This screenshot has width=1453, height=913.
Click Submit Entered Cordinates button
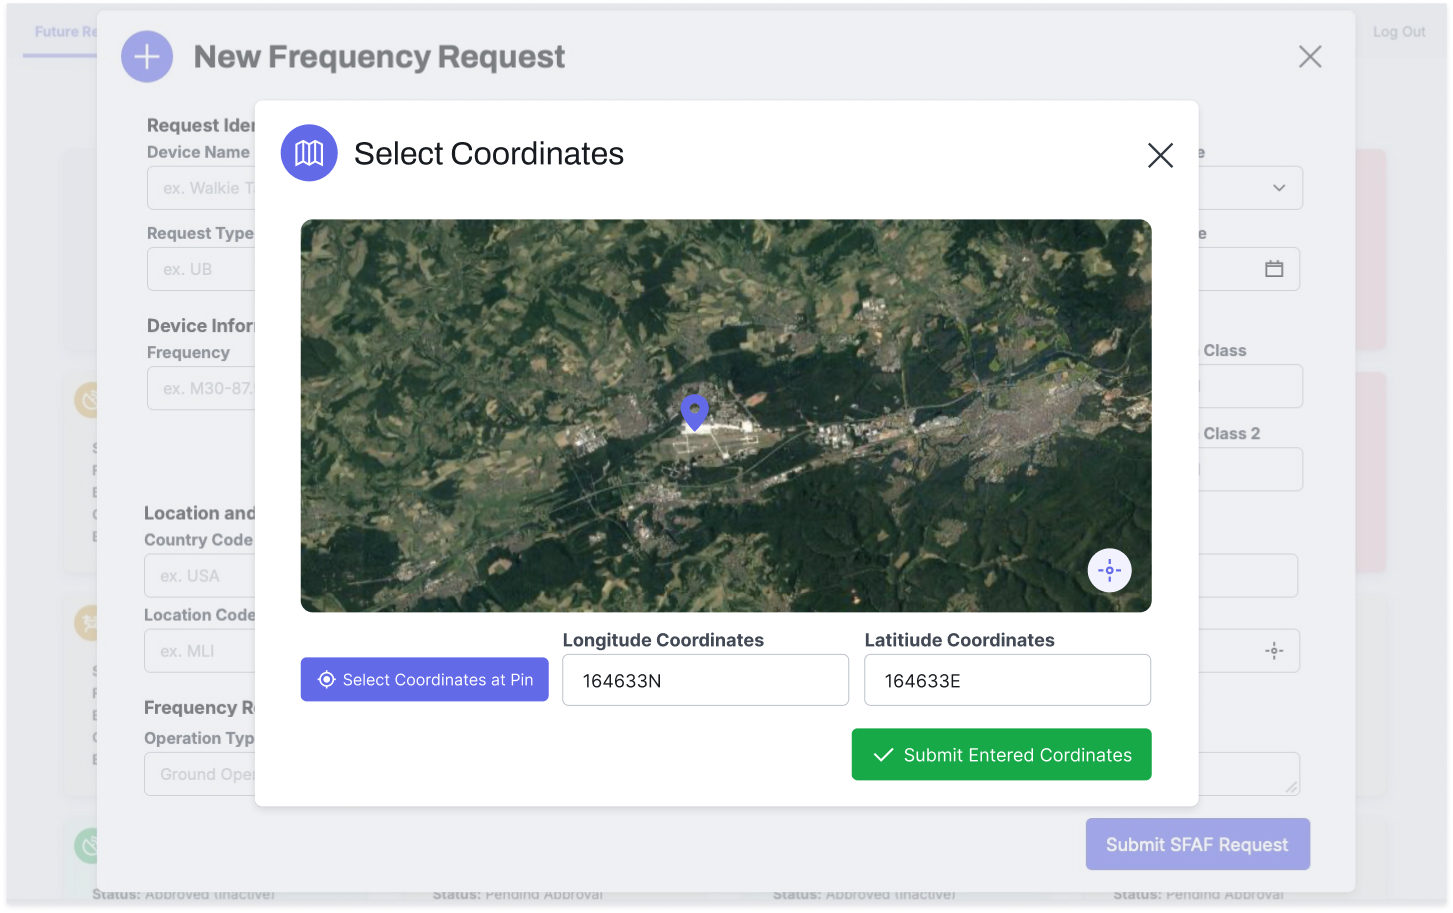pos(1001,755)
